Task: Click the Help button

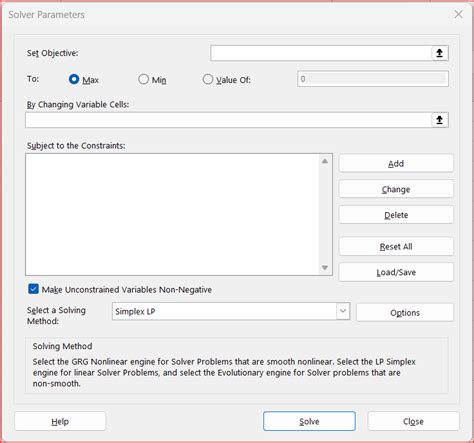Action: point(60,421)
